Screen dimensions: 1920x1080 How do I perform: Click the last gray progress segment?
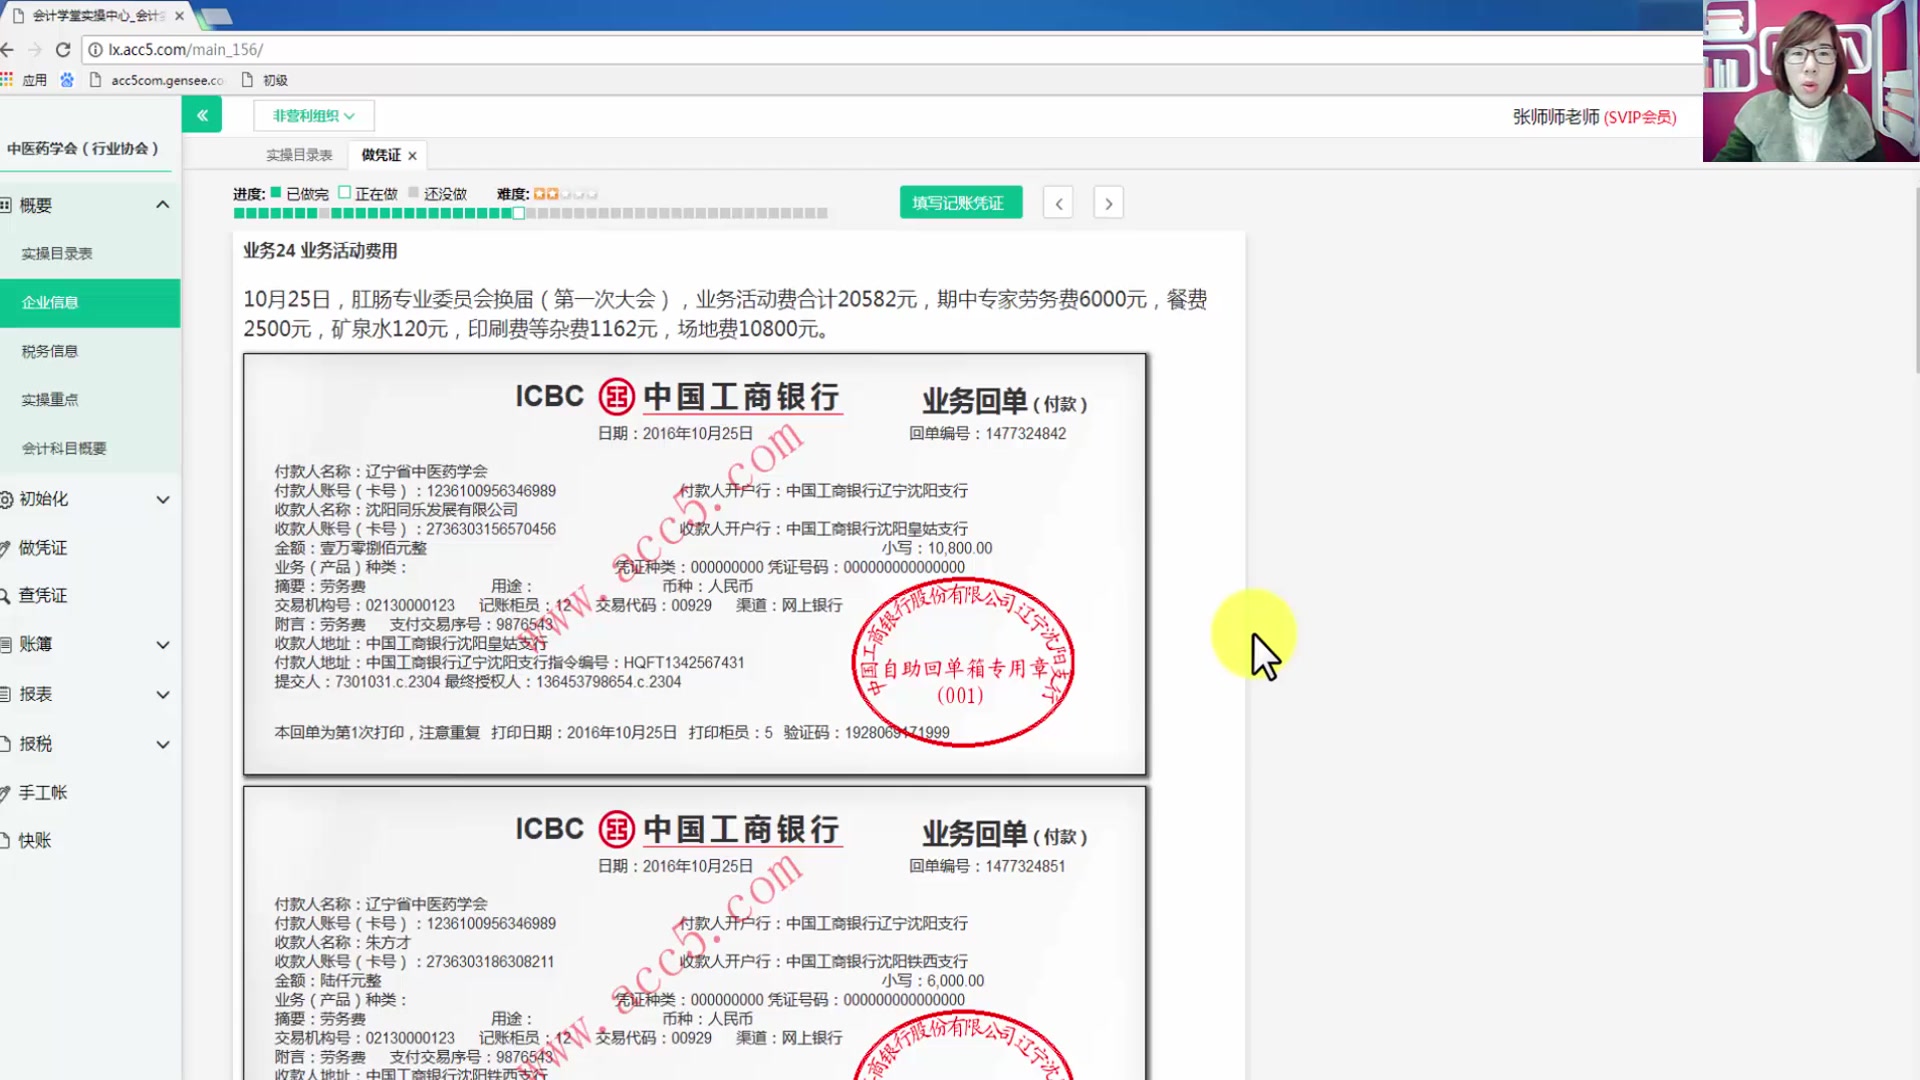pyautogui.click(x=823, y=213)
